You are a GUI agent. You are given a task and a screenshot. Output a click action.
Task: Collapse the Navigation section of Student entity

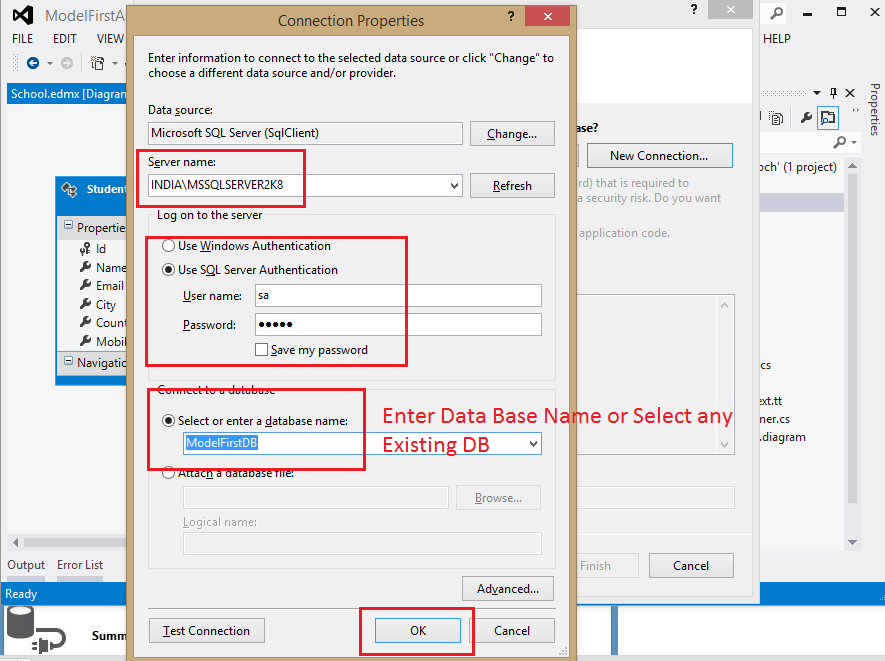(68, 361)
